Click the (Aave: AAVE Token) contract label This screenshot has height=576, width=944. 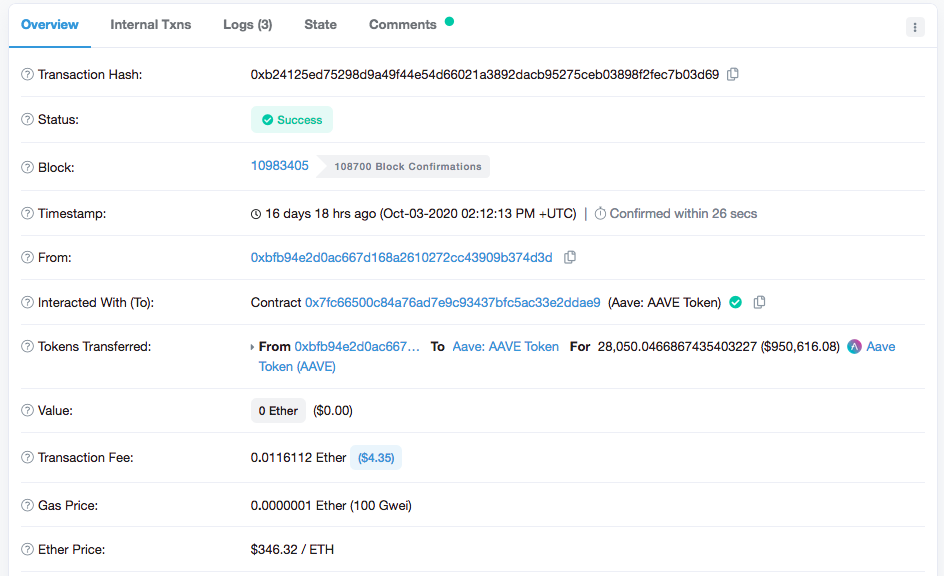click(665, 302)
